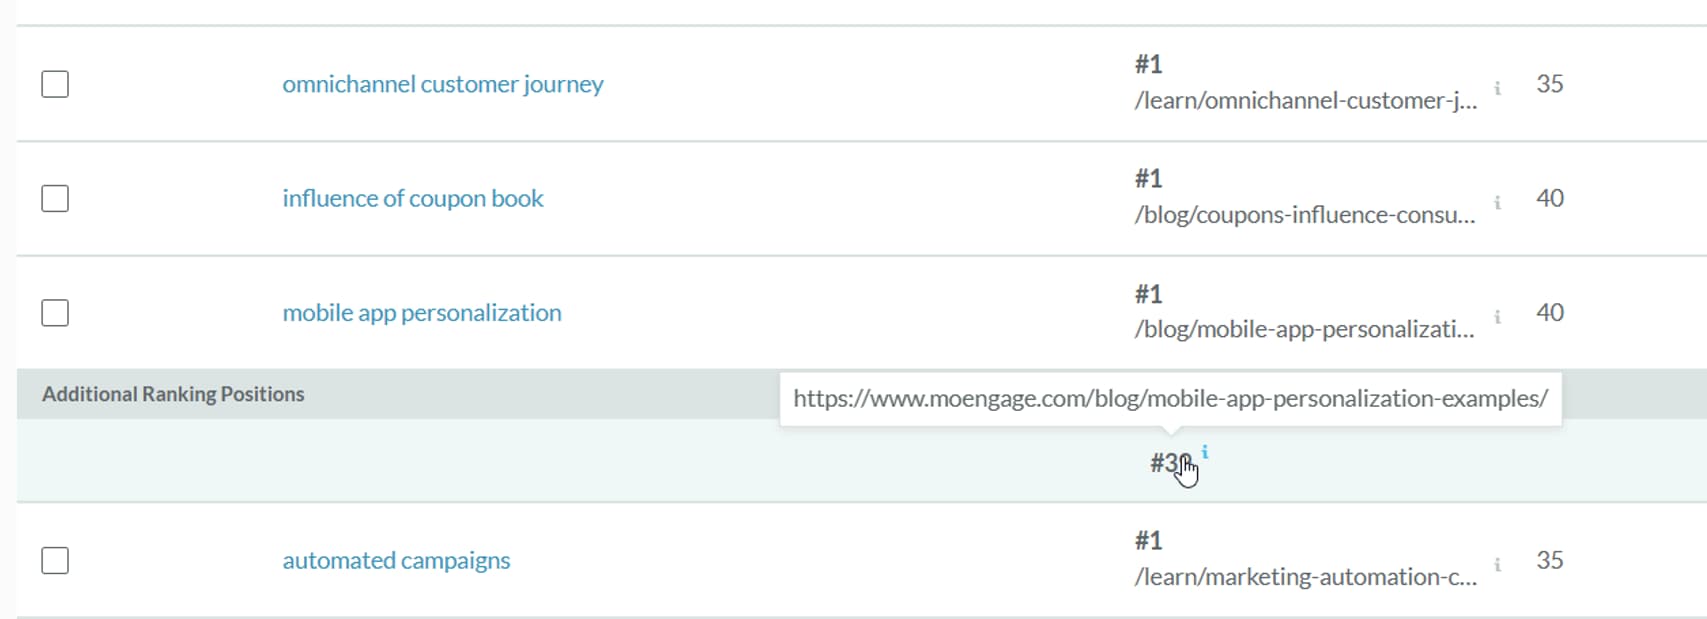The width and height of the screenshot is (1707, 619).
Task: Click info icon in mobile app personalization row
Action: (x=1497, y=317)
